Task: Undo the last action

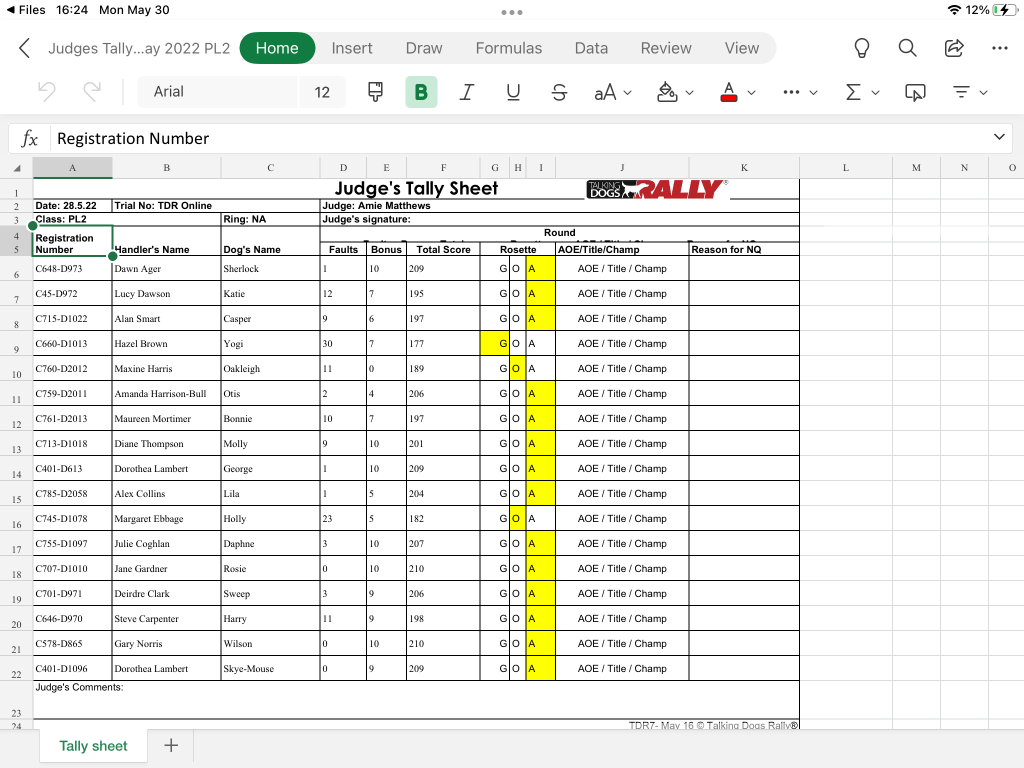Action: 46,92
